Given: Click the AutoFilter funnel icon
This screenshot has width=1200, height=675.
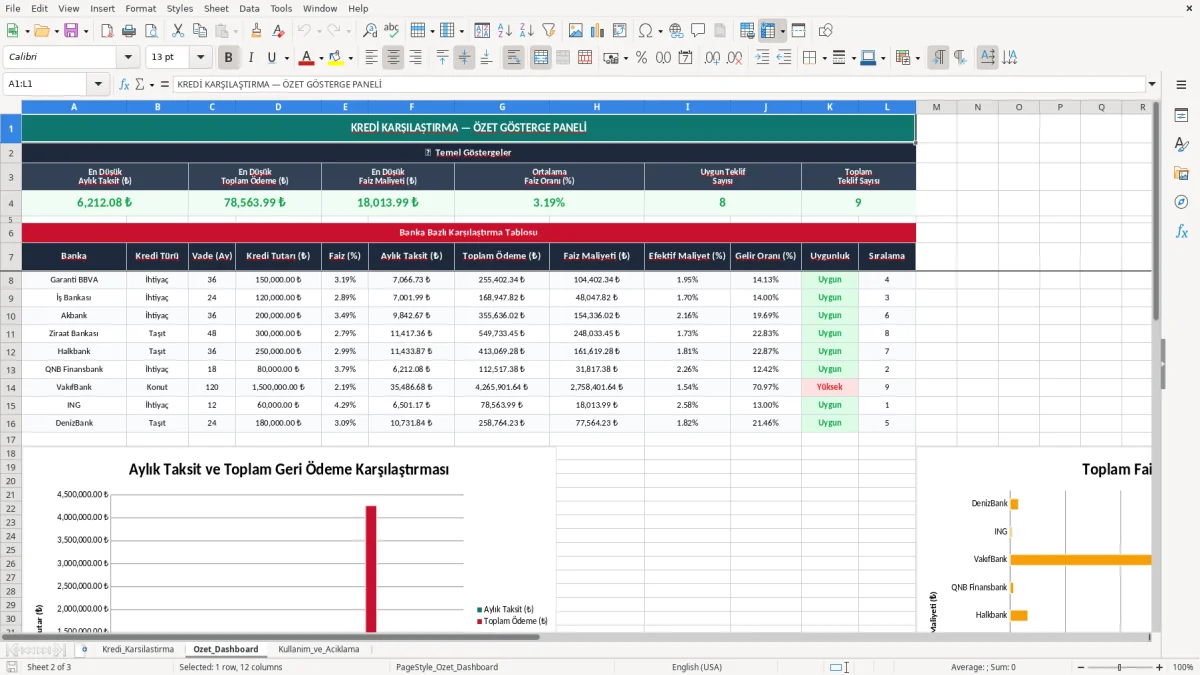Looking at the screenshot, I should [x=548, y=31].
